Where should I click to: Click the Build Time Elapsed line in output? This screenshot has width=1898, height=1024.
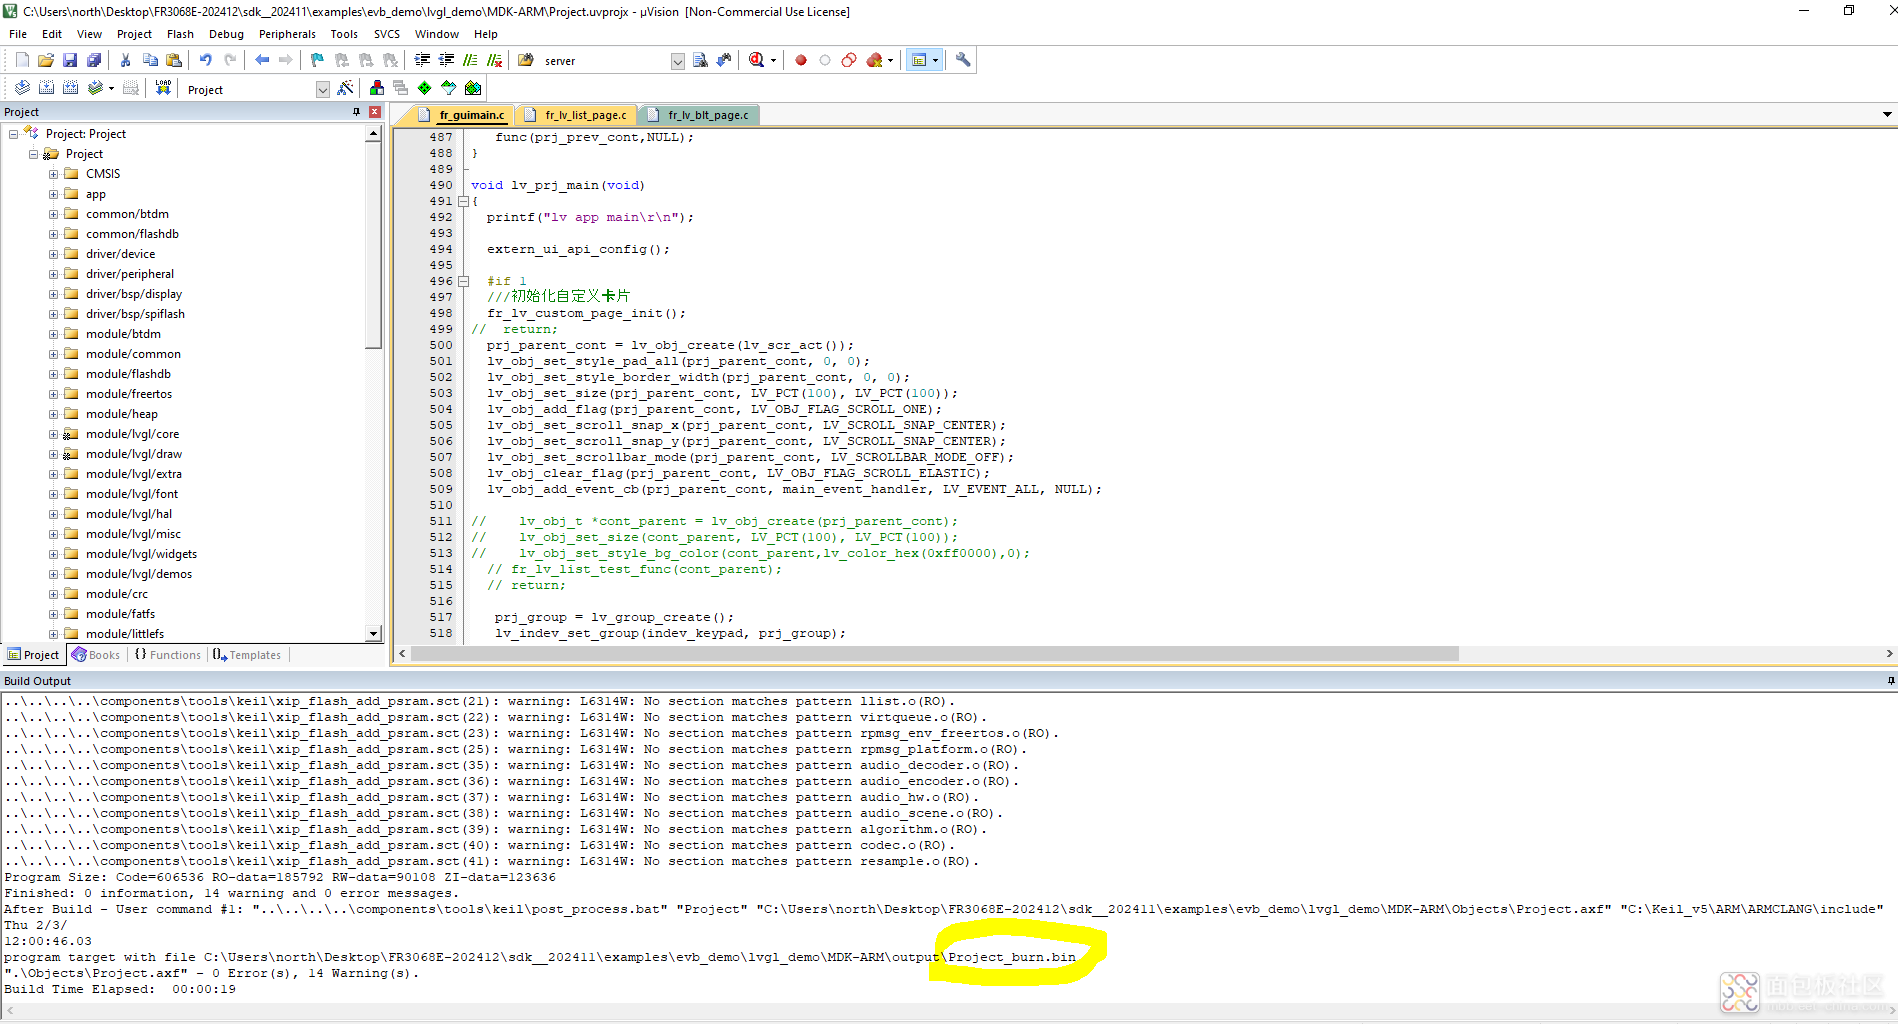[120, 989]
